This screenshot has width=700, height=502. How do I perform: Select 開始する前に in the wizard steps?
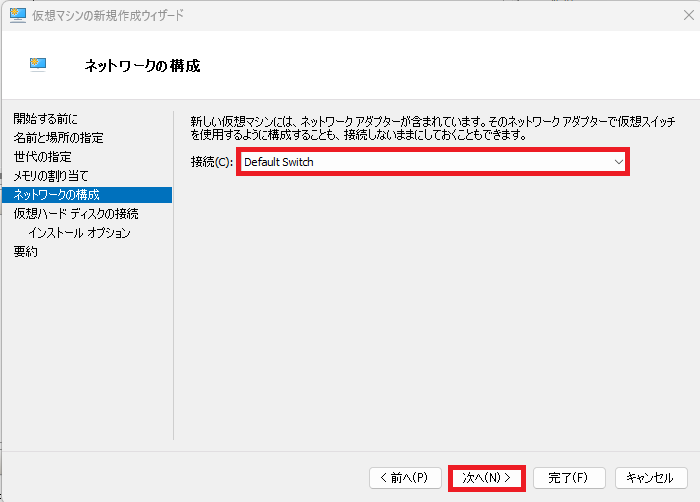click(46, 119)
